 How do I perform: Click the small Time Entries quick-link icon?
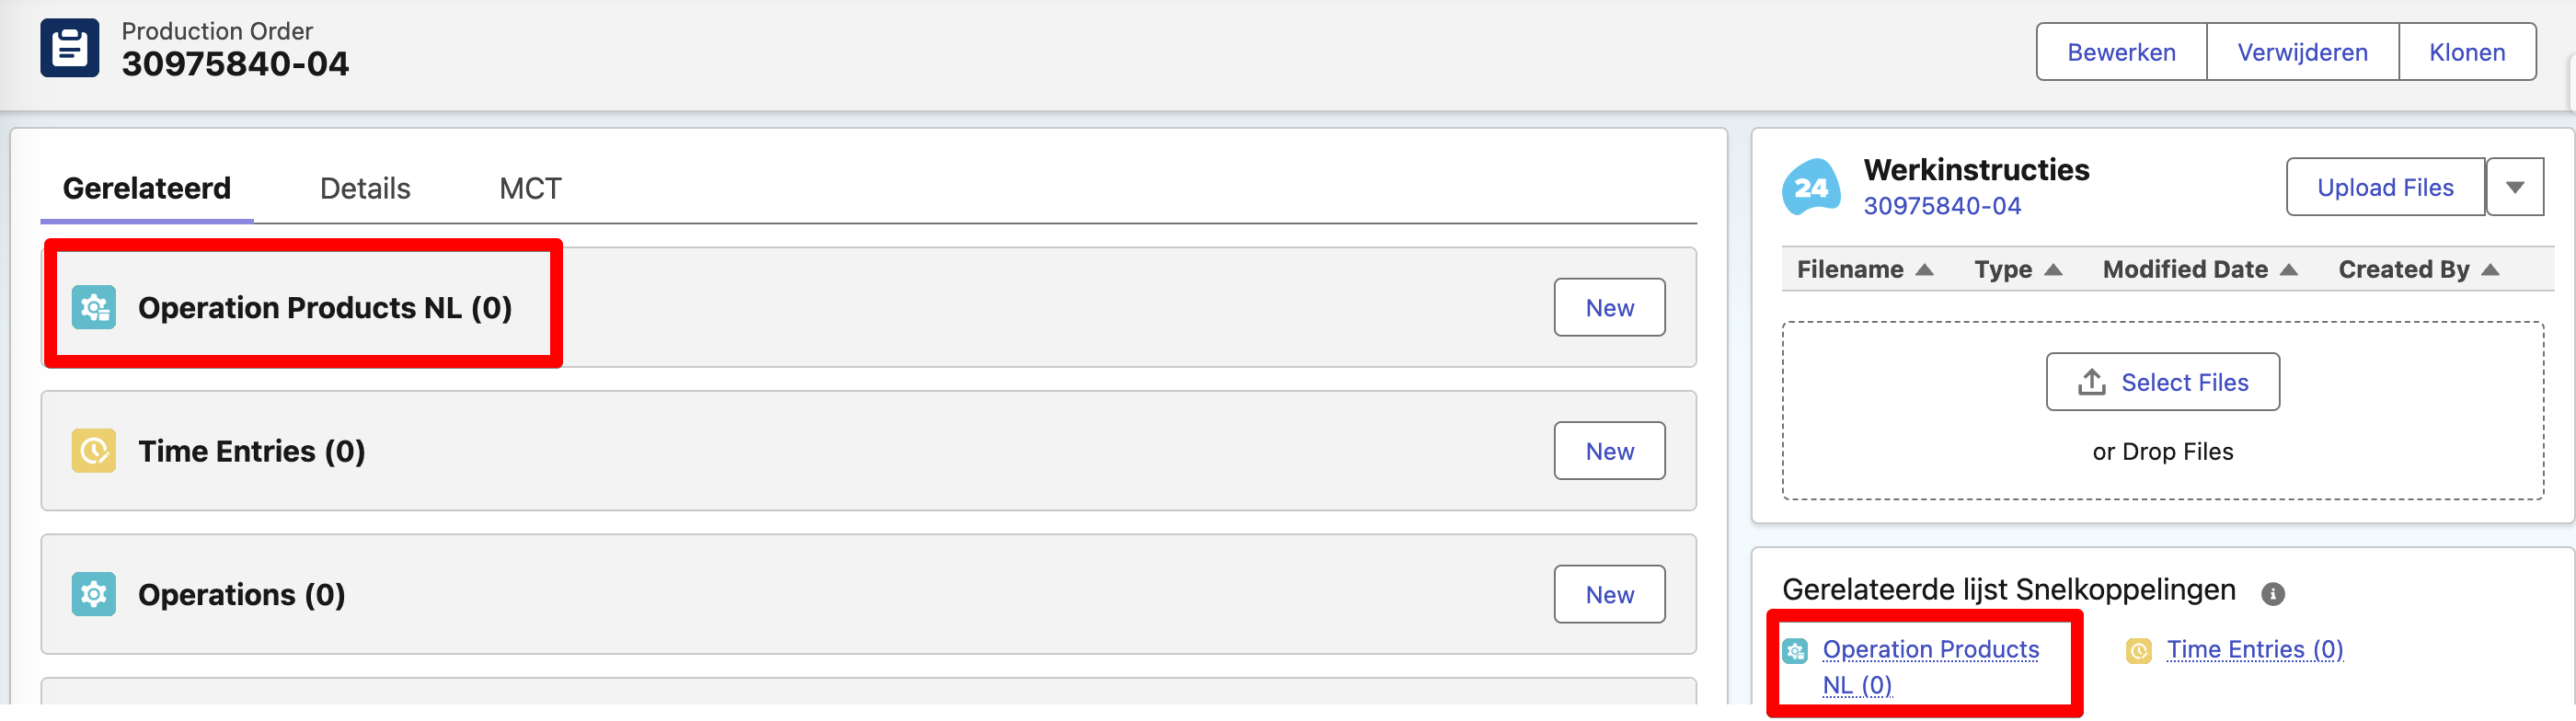[2138, 651]
